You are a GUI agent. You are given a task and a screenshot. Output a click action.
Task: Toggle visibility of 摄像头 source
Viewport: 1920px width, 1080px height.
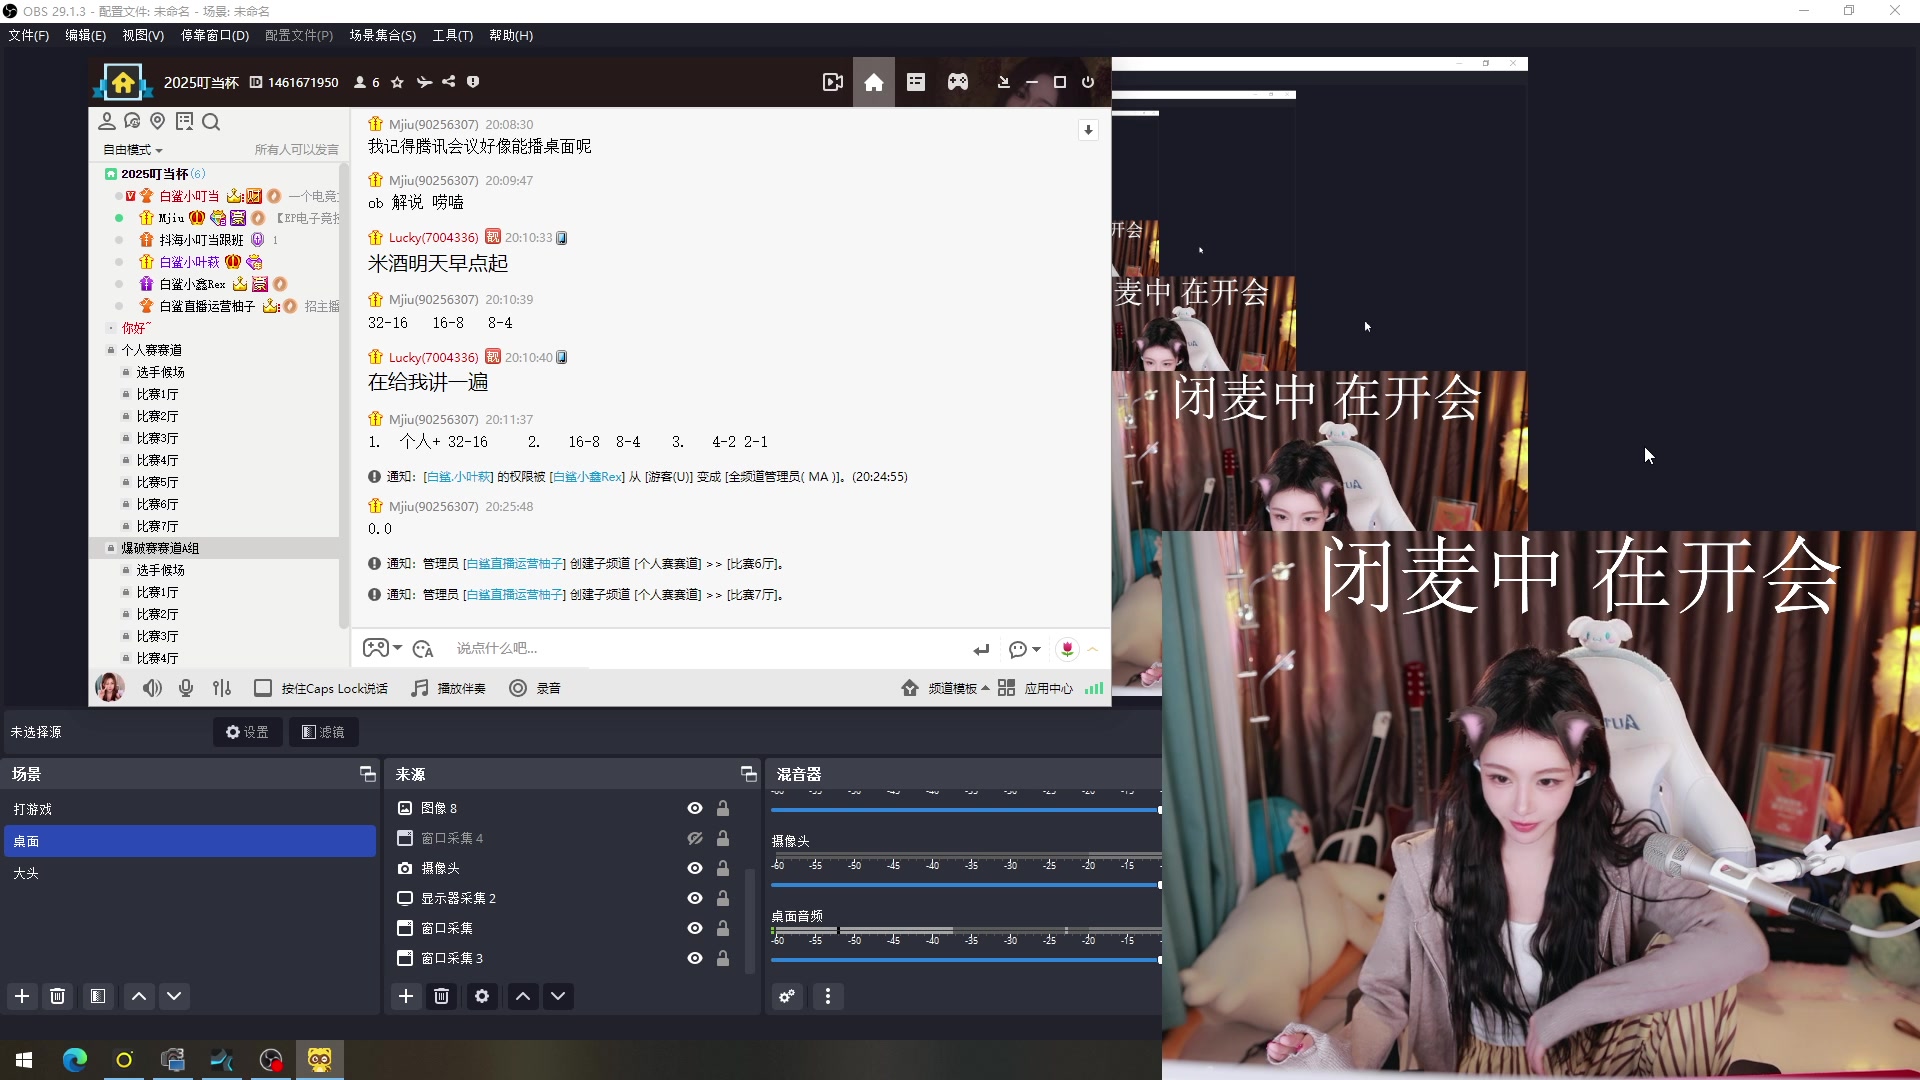coord(695,868)
